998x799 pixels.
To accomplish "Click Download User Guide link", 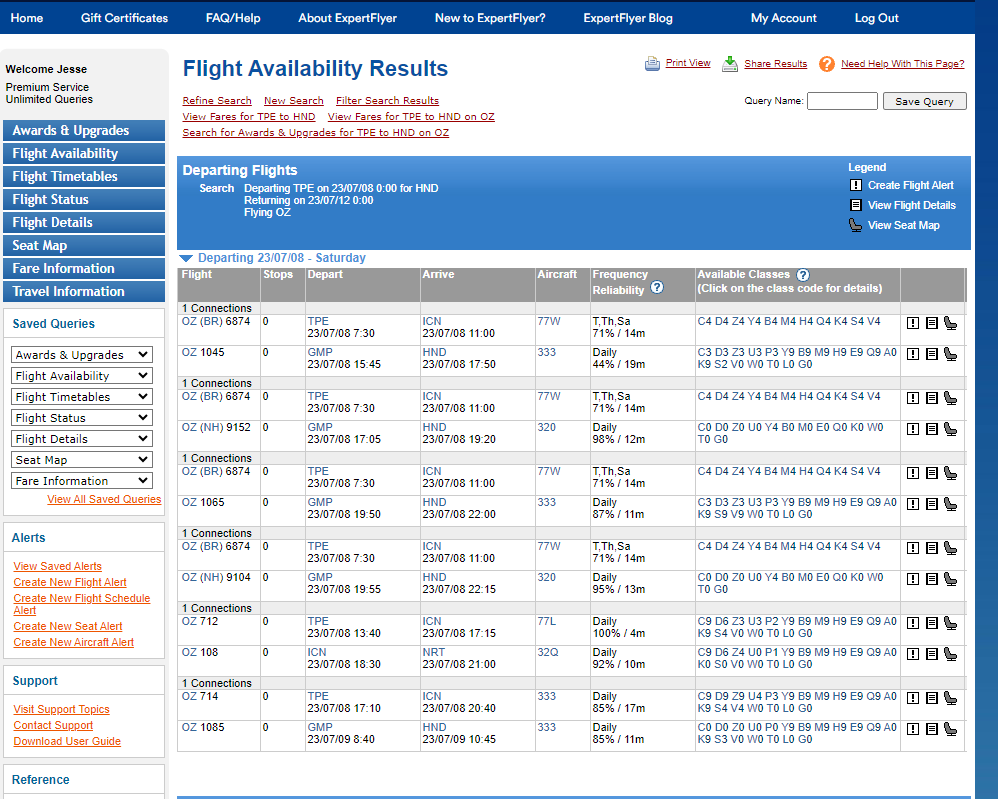I will pos(67,741).
